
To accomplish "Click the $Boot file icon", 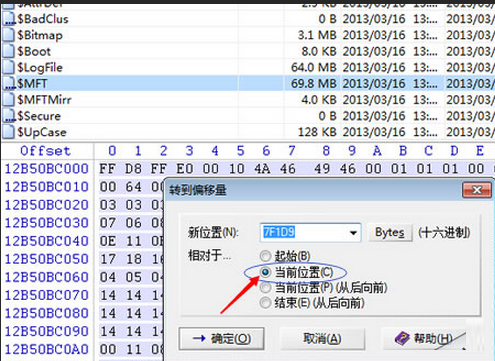I will pyautogui.click(x=9, y=51).
